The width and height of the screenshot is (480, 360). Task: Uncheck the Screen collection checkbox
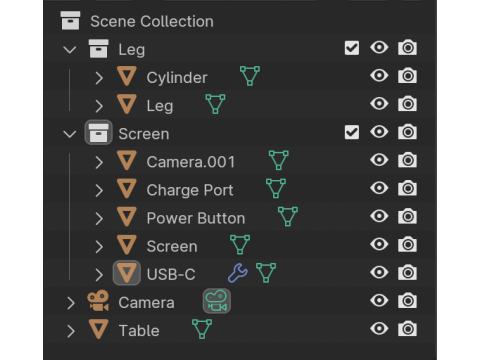pyautogui.click(x=352, y=132)
